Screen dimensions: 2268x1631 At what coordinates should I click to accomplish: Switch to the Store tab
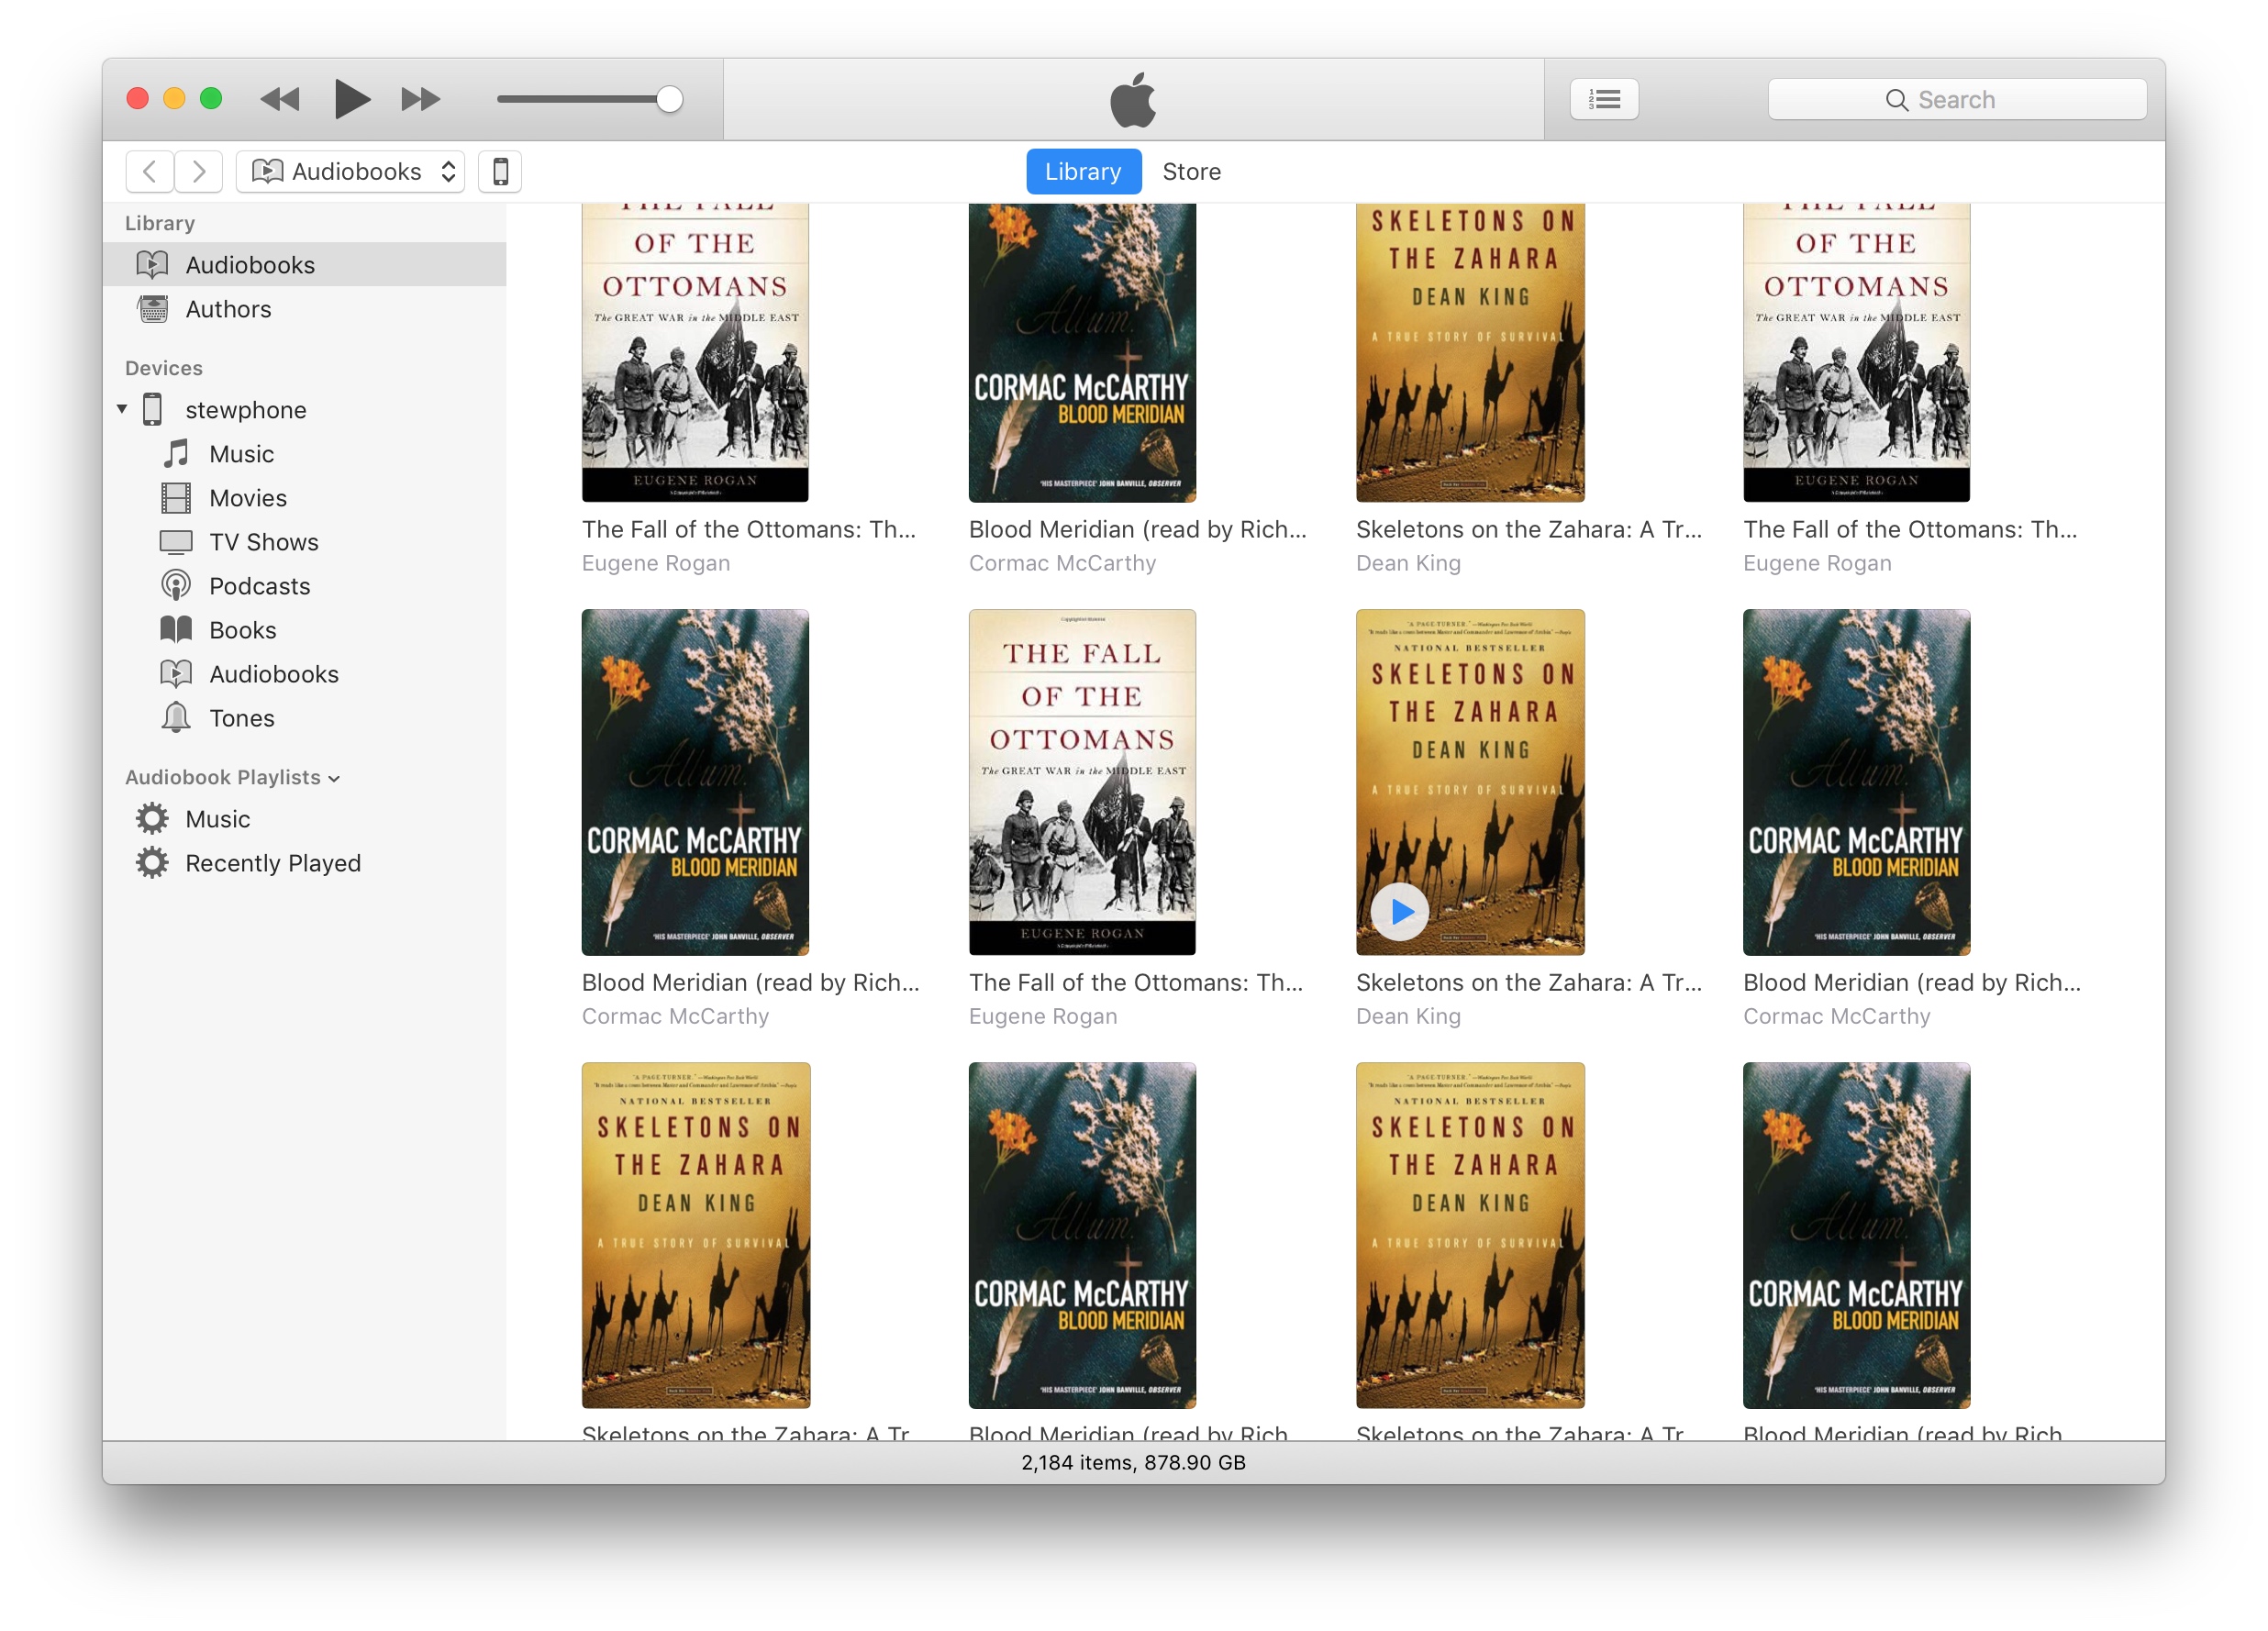1192,172
